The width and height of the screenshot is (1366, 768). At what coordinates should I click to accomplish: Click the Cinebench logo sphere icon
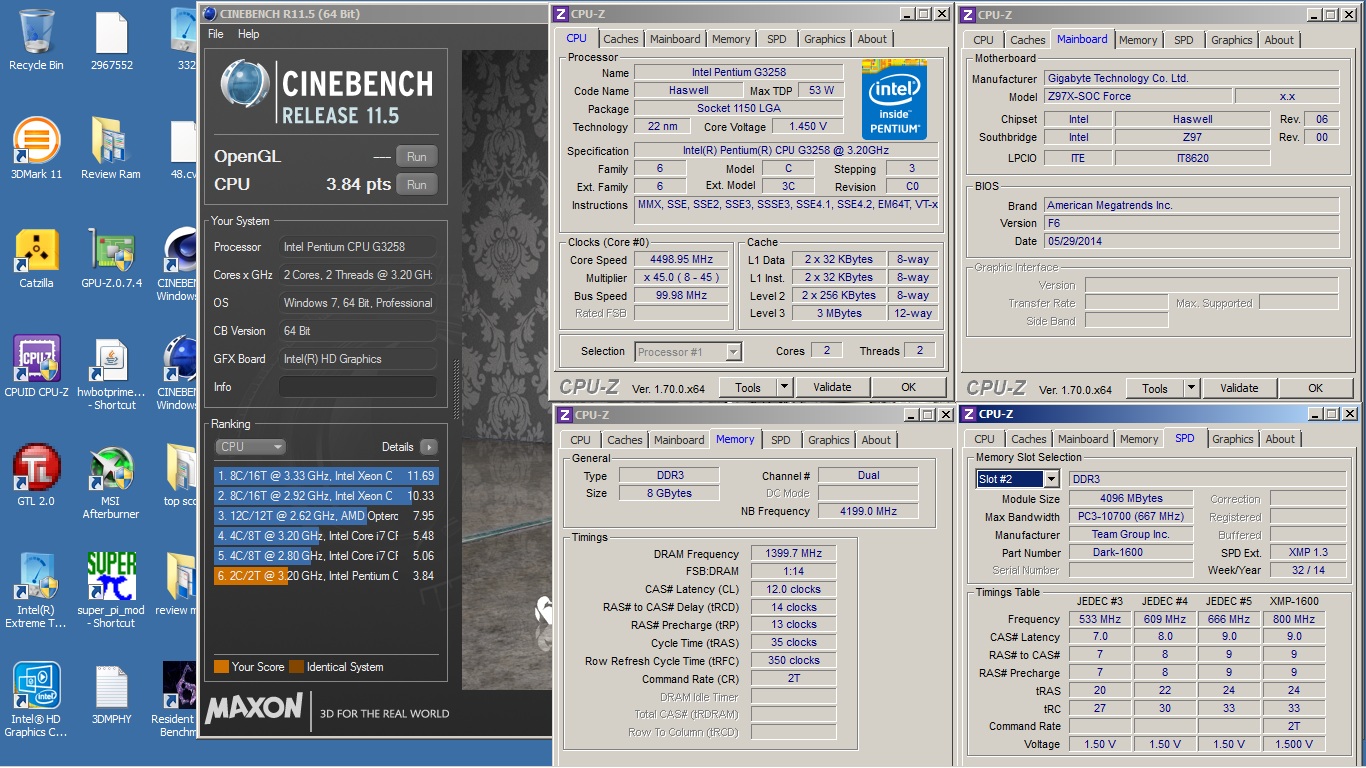point(243,84)
